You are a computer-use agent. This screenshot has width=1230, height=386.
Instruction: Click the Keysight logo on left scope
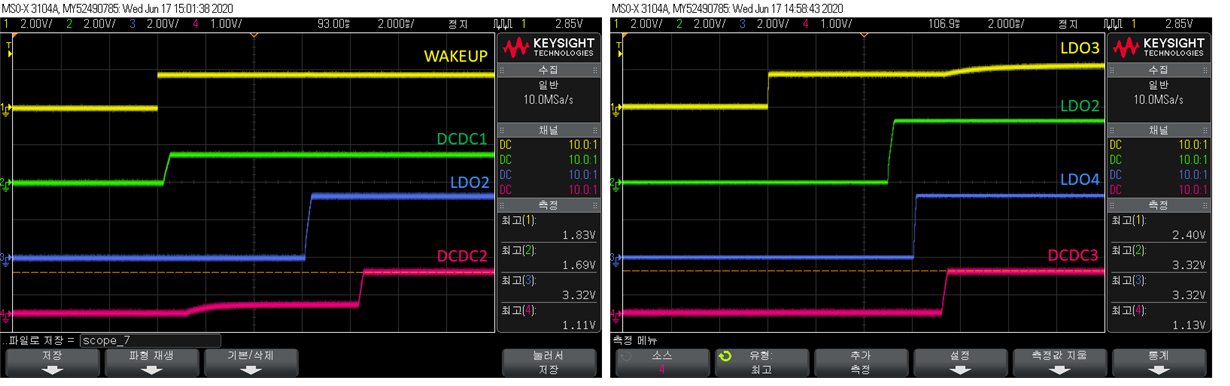tap(549, 47)
